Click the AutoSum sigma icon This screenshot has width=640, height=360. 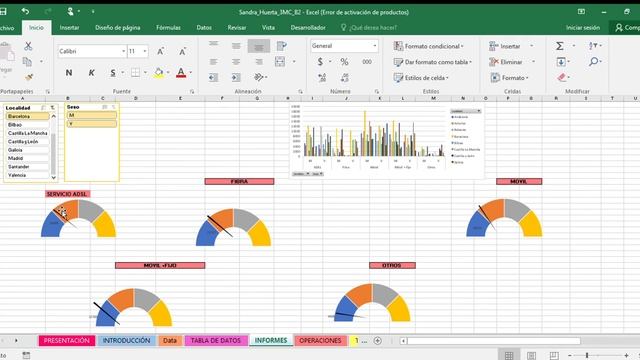(560, 46)
